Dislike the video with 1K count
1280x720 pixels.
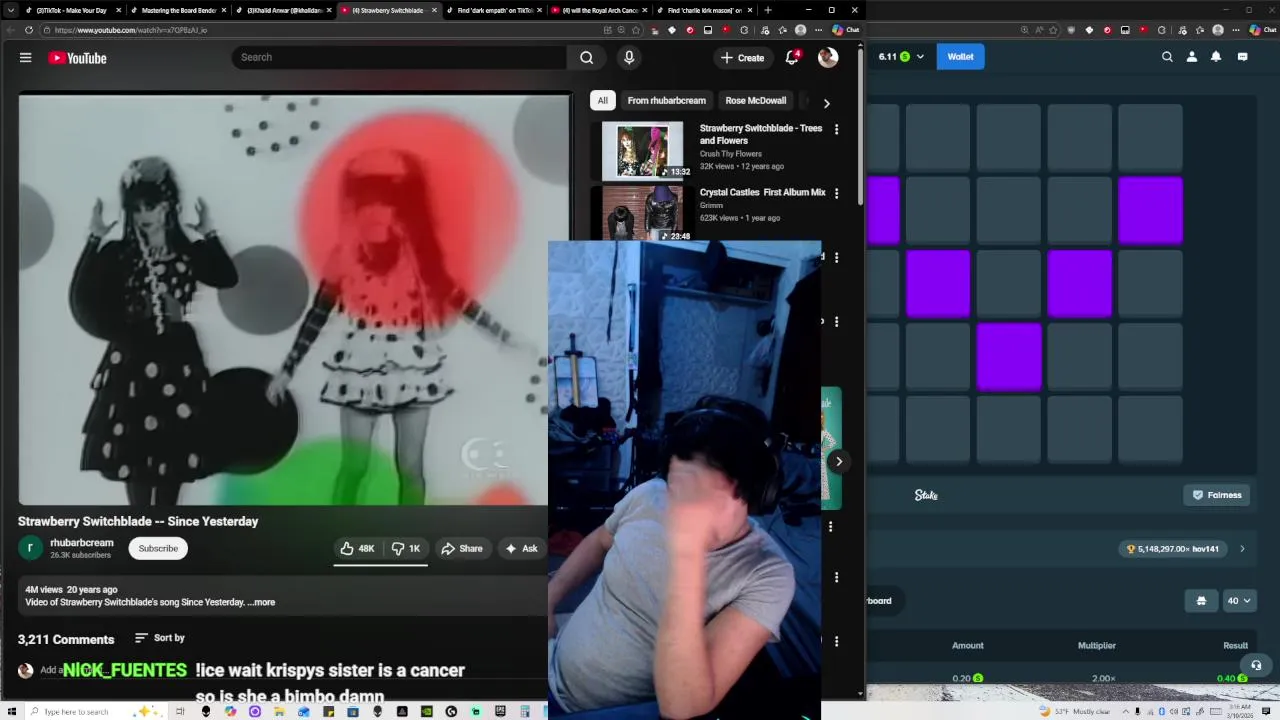pyautogui.click(x=406, y=548)
